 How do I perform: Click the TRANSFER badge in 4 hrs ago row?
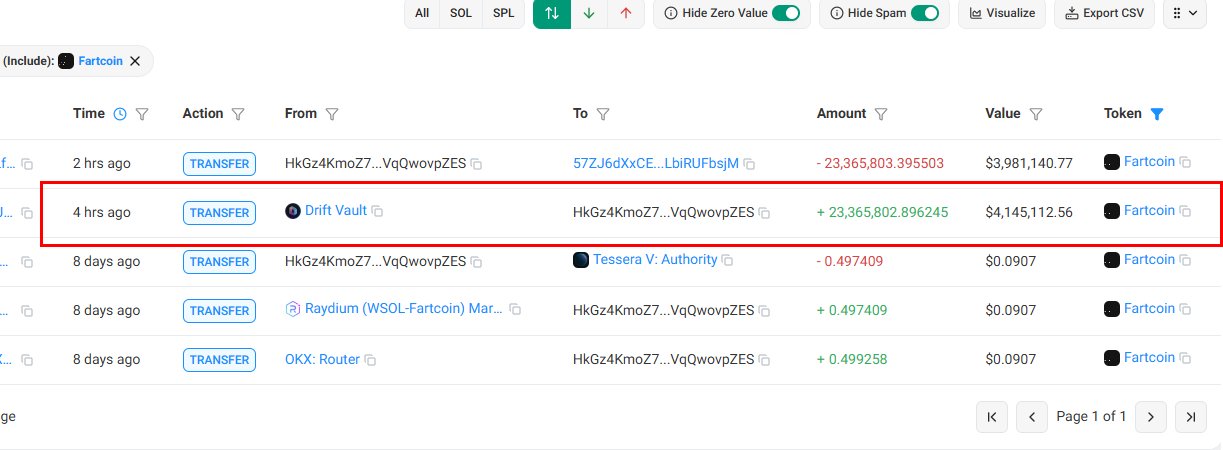pos(219,213)
